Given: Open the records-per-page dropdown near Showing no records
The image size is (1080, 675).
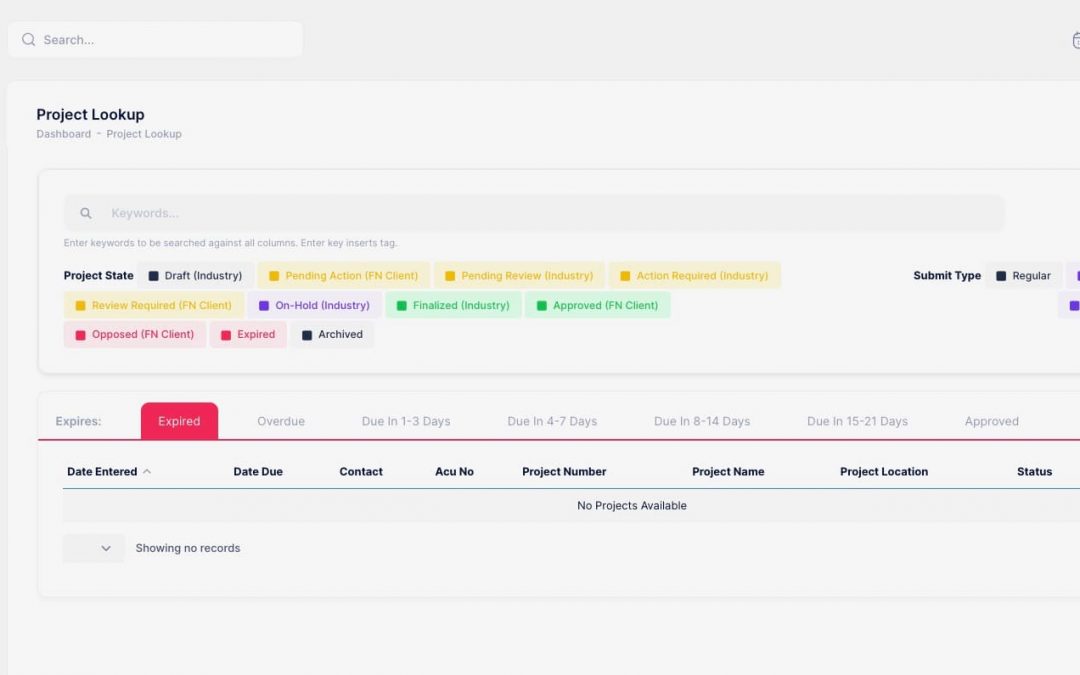Looking at the screenshot, I should coord(93,548).
